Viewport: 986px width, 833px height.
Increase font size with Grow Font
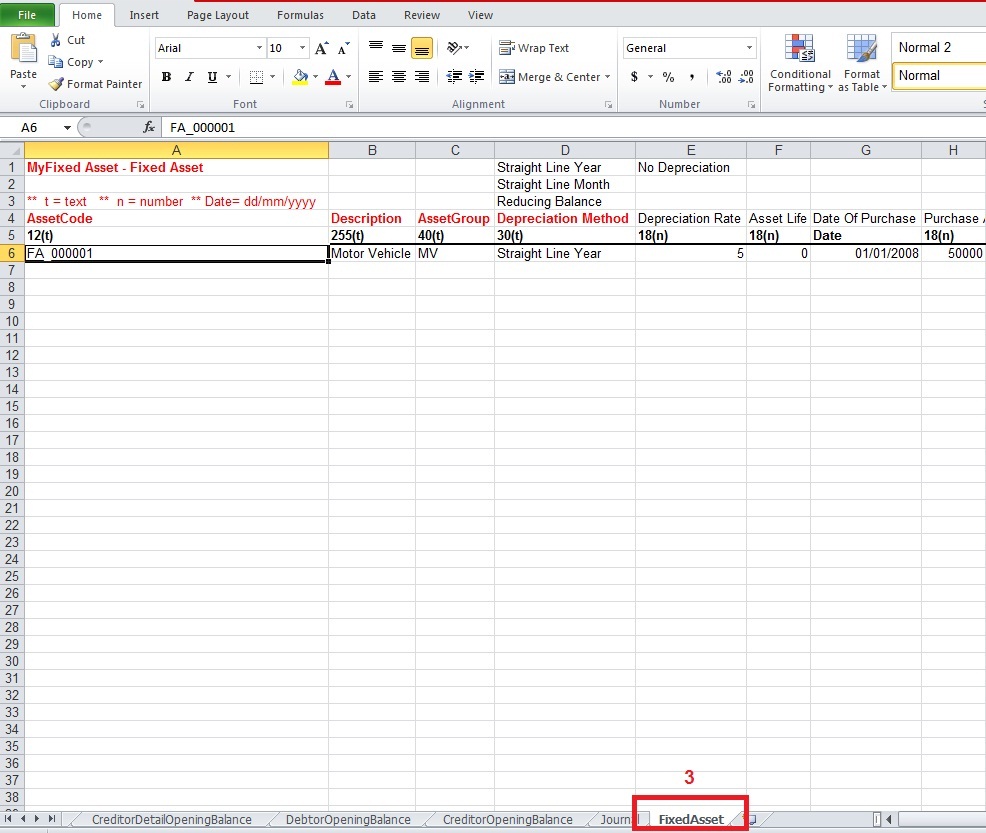click(x=321, y=48)
